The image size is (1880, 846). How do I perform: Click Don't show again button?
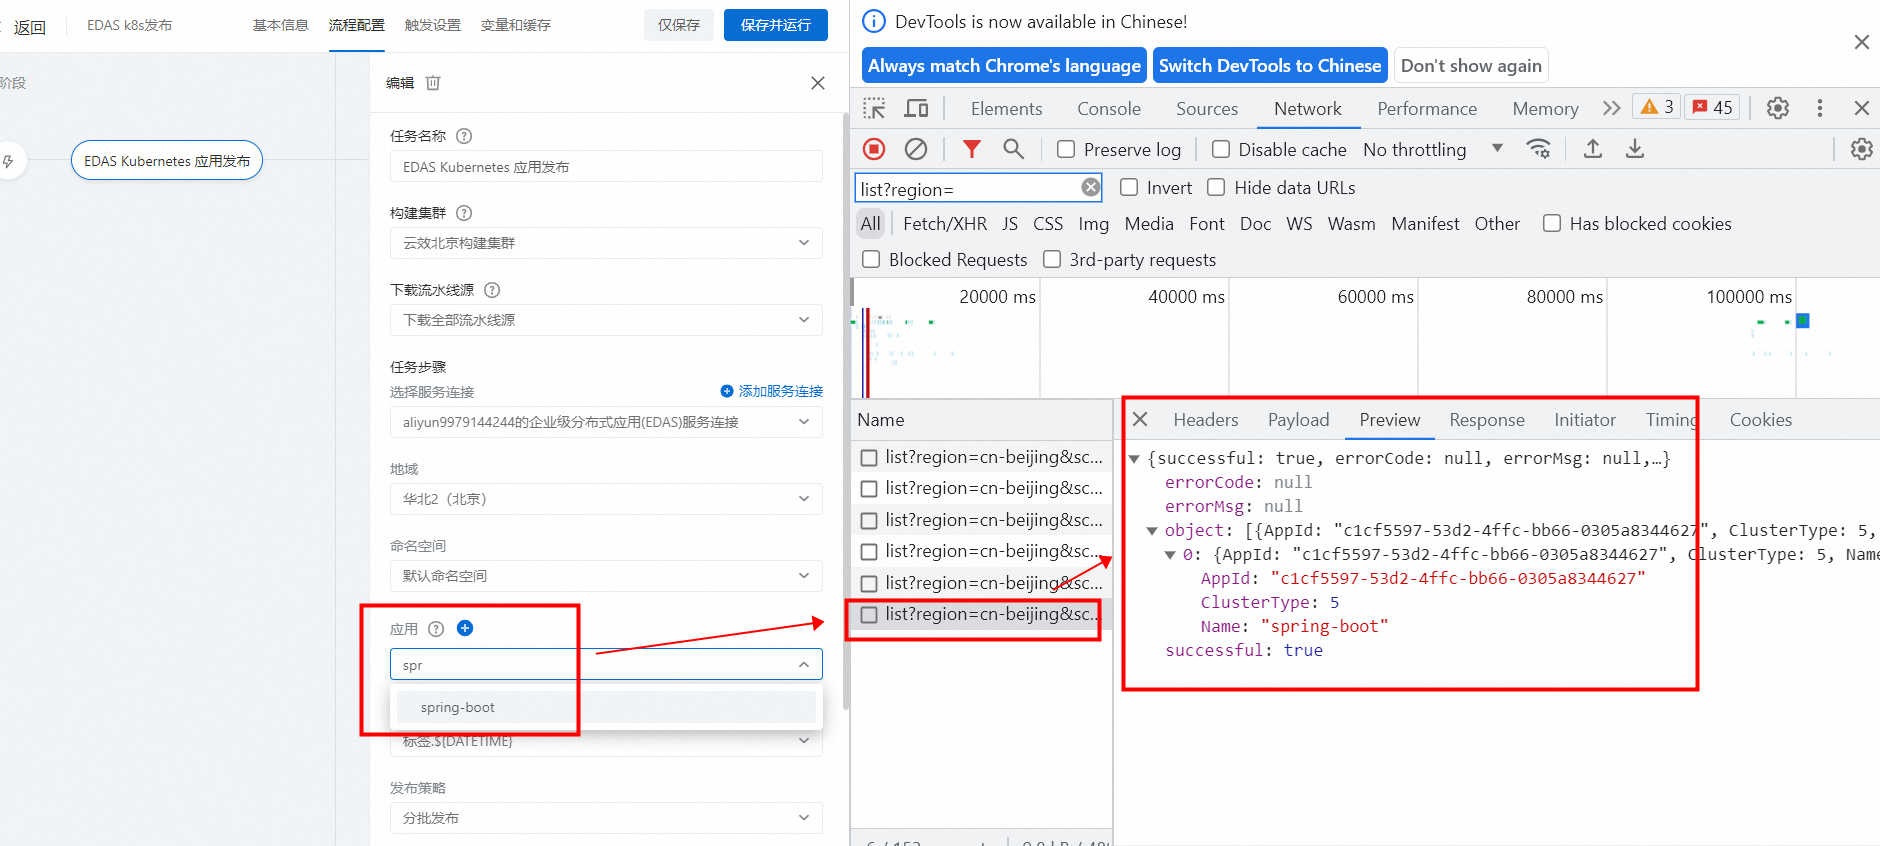pos(1471,66)
